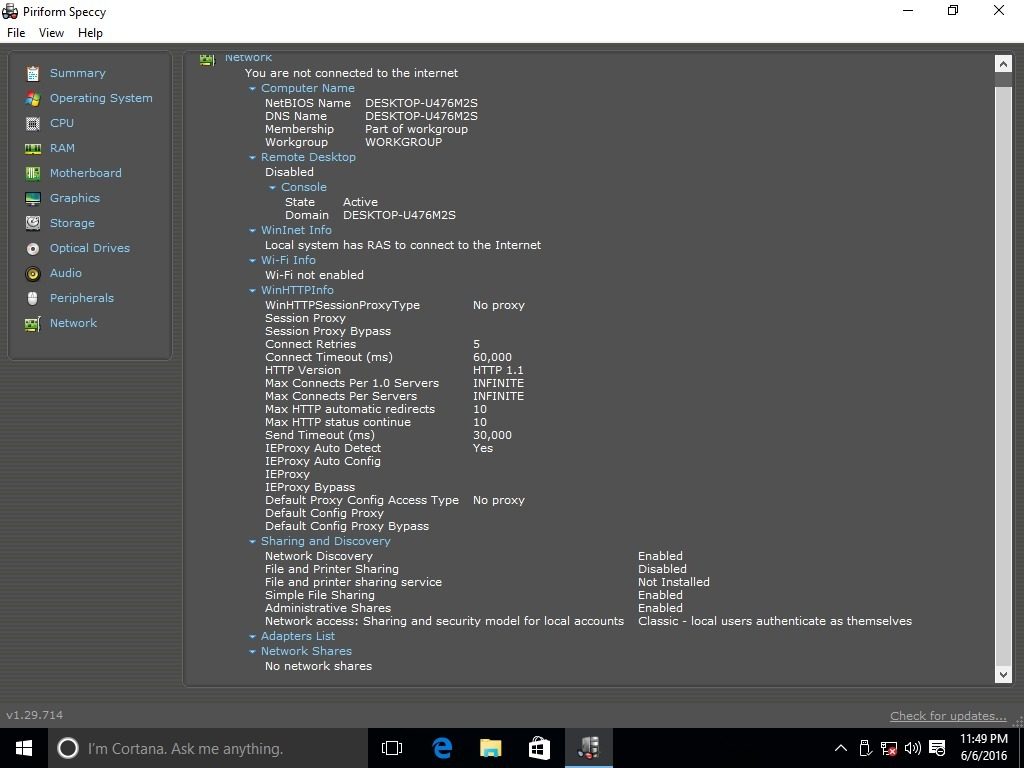The width and height of the screenshot is (1024, 768).
Task: Open the File menu
Action: [x=16, y=33]
